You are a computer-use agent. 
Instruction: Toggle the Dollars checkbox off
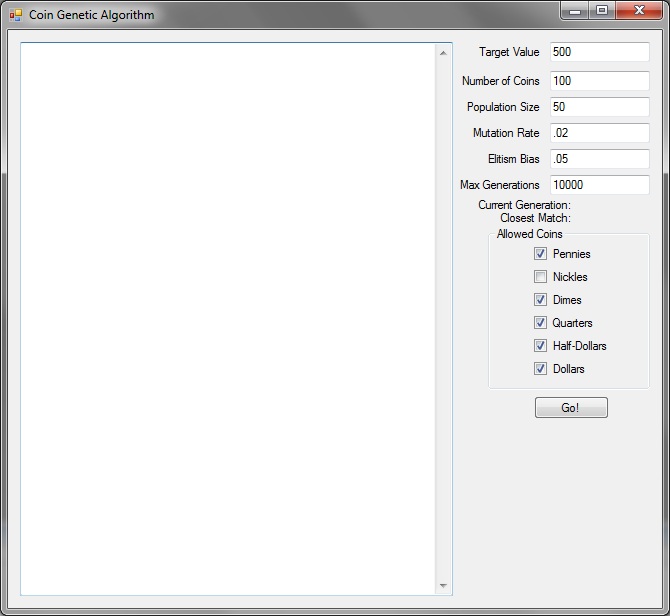(541, 369)
